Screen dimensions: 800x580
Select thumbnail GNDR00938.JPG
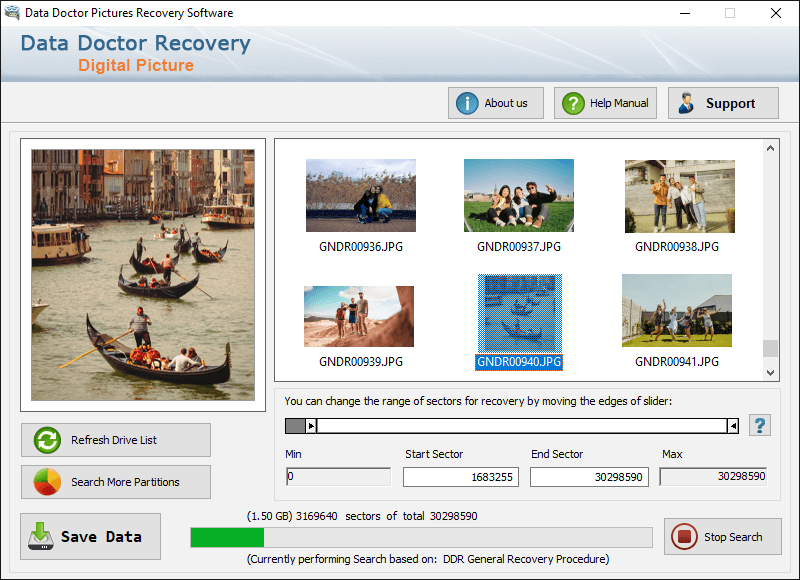pos(680,196)
